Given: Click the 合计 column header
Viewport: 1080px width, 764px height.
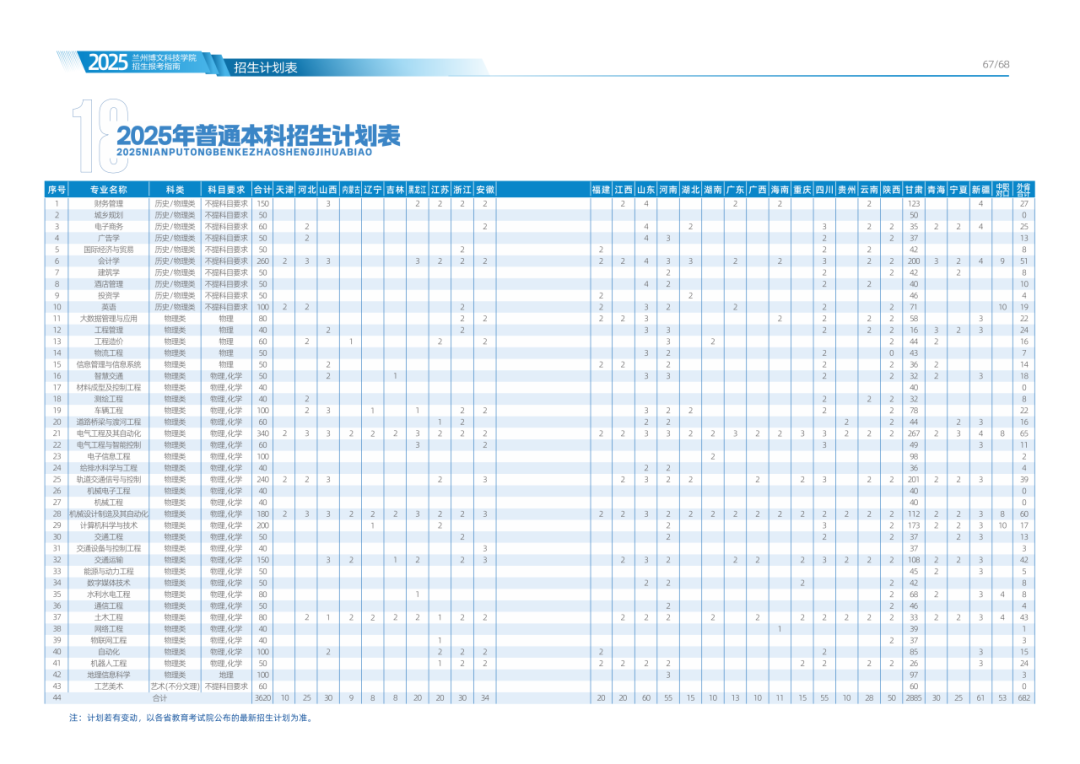Looking at the screenshot, I should pos(262,189).
